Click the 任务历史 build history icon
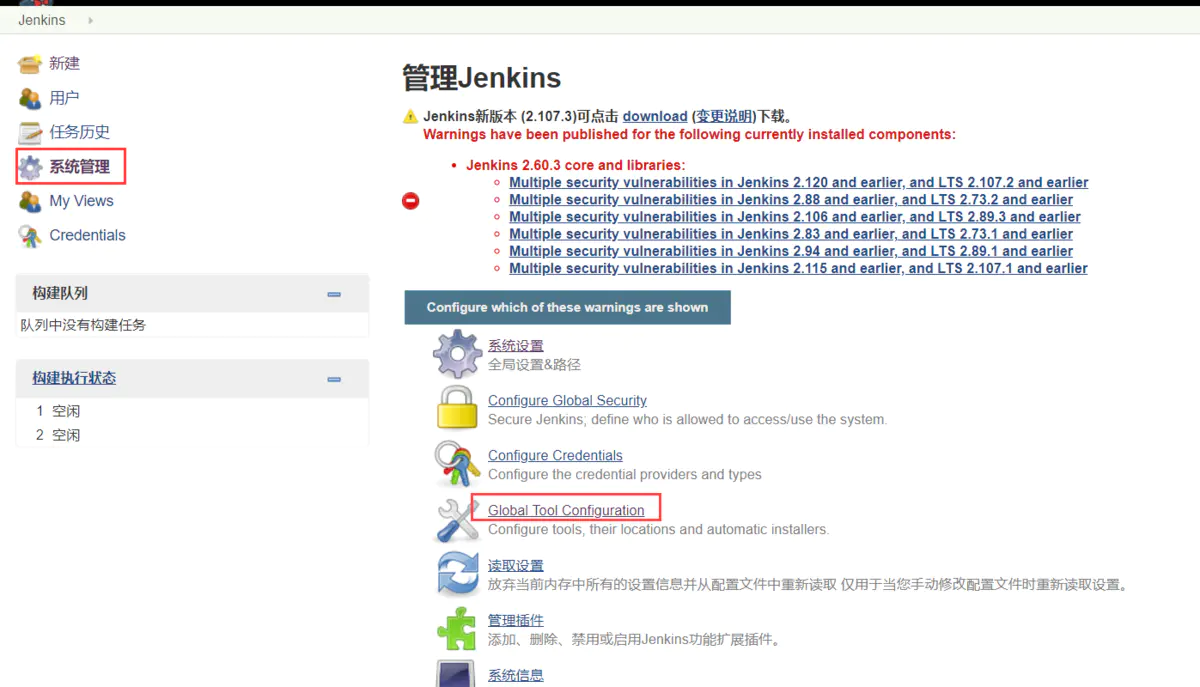 pos(30,132)
